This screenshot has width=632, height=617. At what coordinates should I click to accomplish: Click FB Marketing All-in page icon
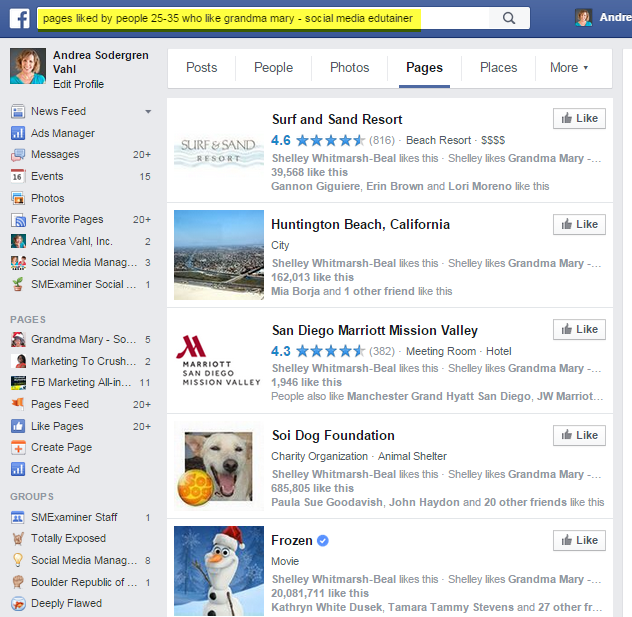pyautogui.click(x=18, y=382)
